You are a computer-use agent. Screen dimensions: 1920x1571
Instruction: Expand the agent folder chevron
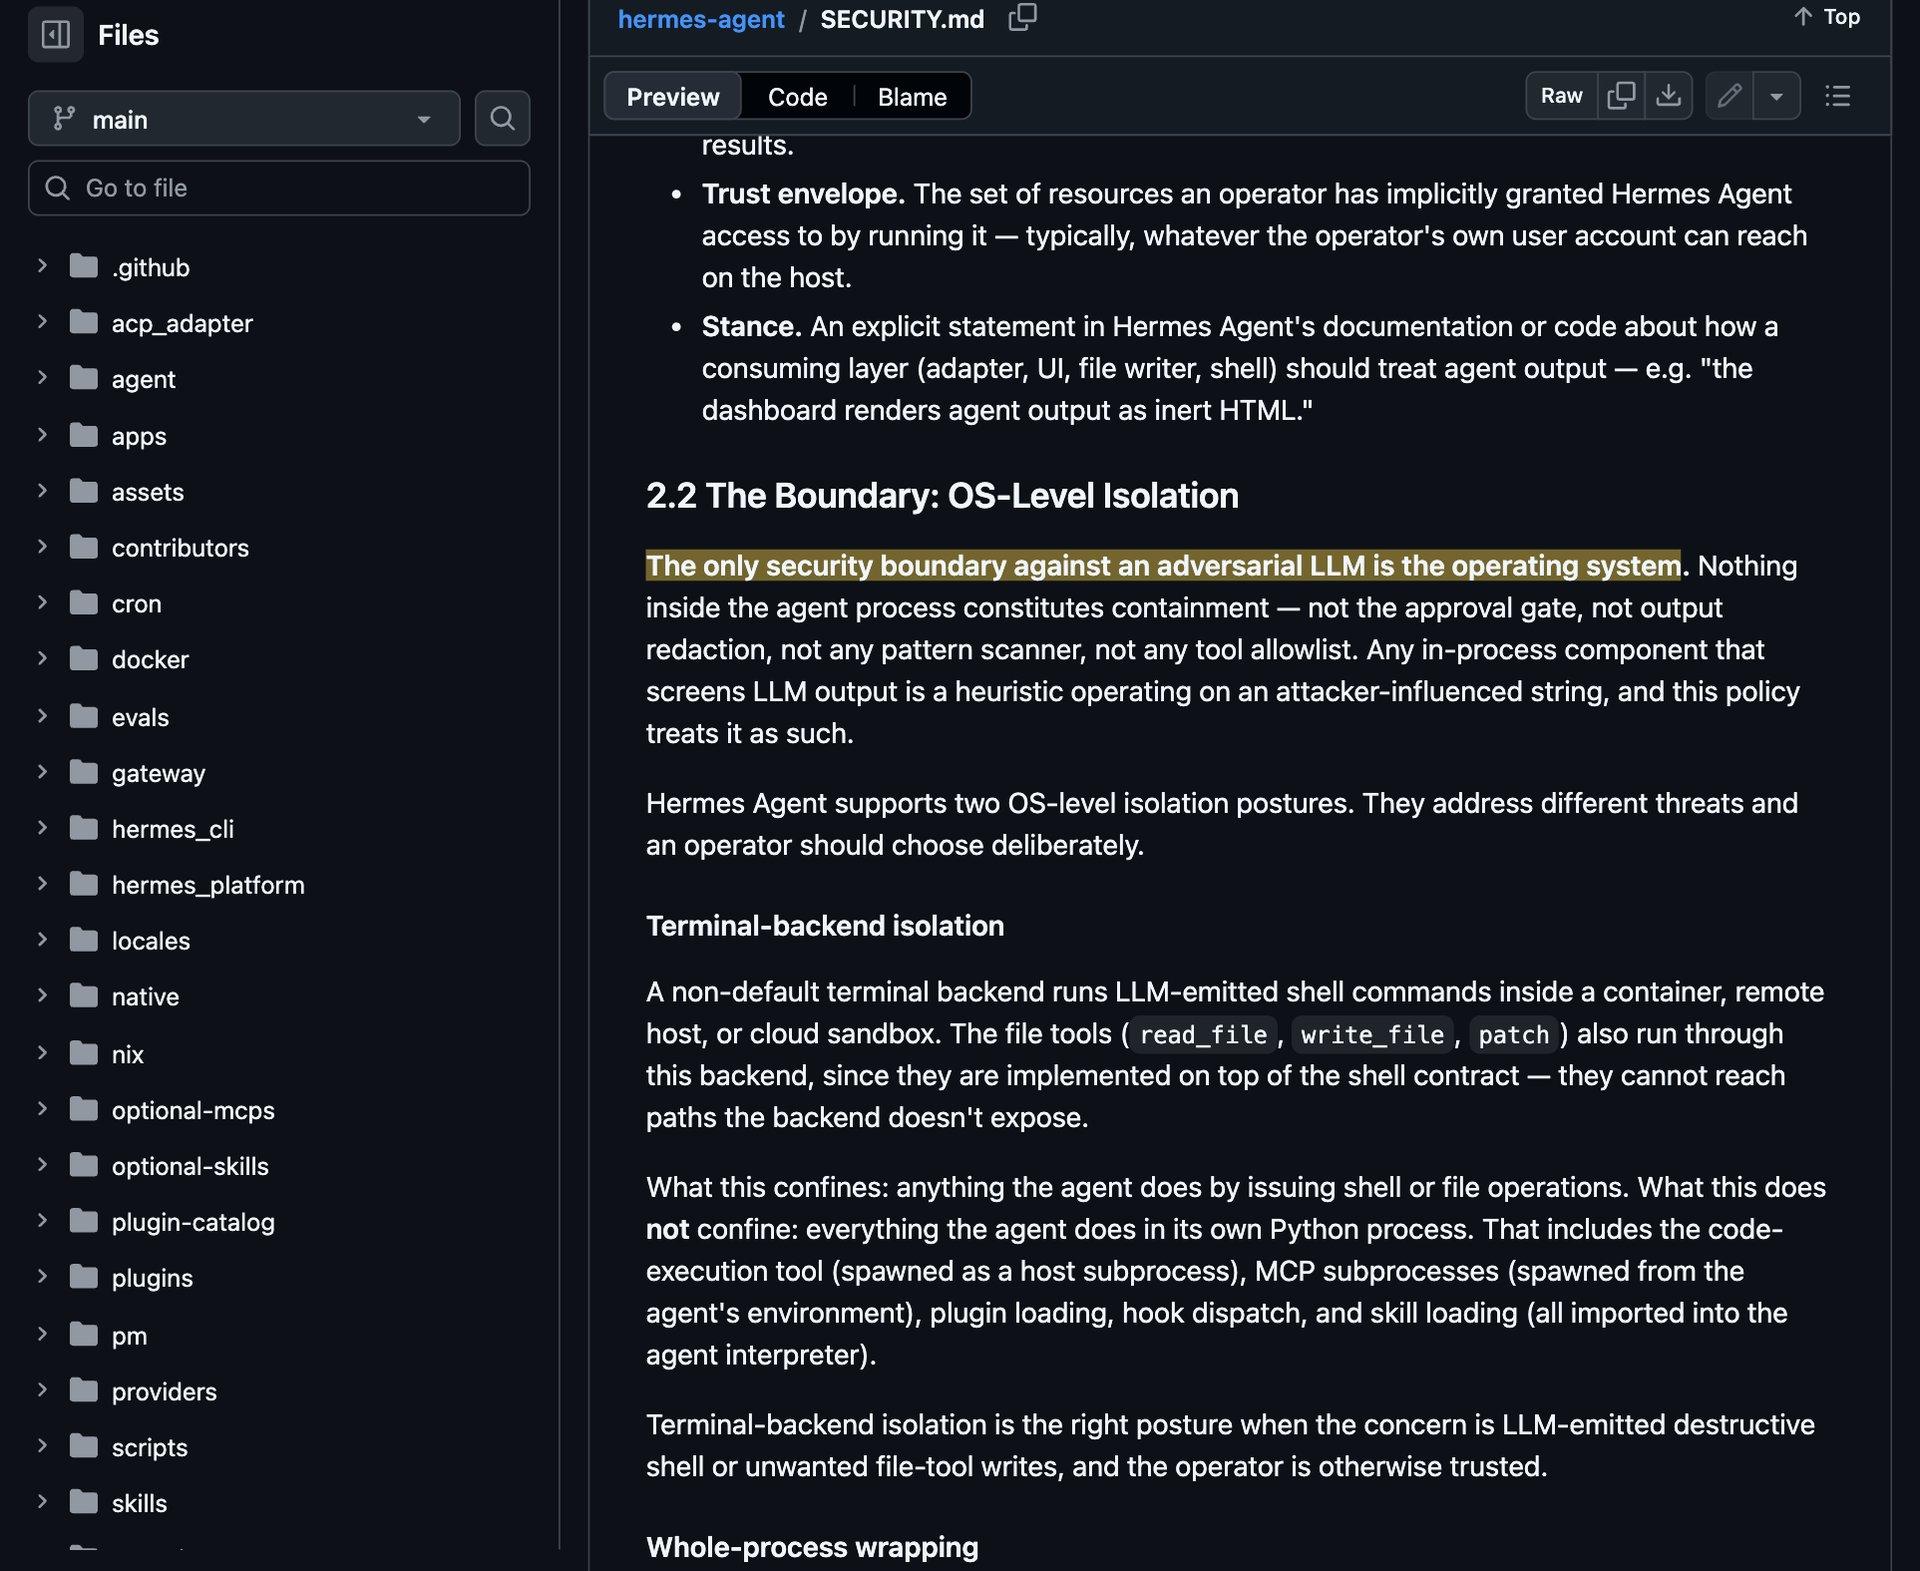click(42, 378)
